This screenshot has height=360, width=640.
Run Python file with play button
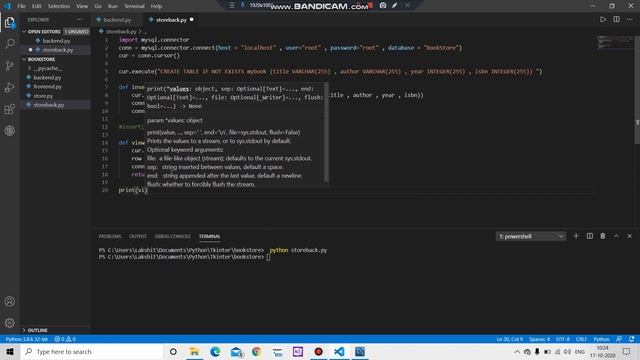[603, 20]
